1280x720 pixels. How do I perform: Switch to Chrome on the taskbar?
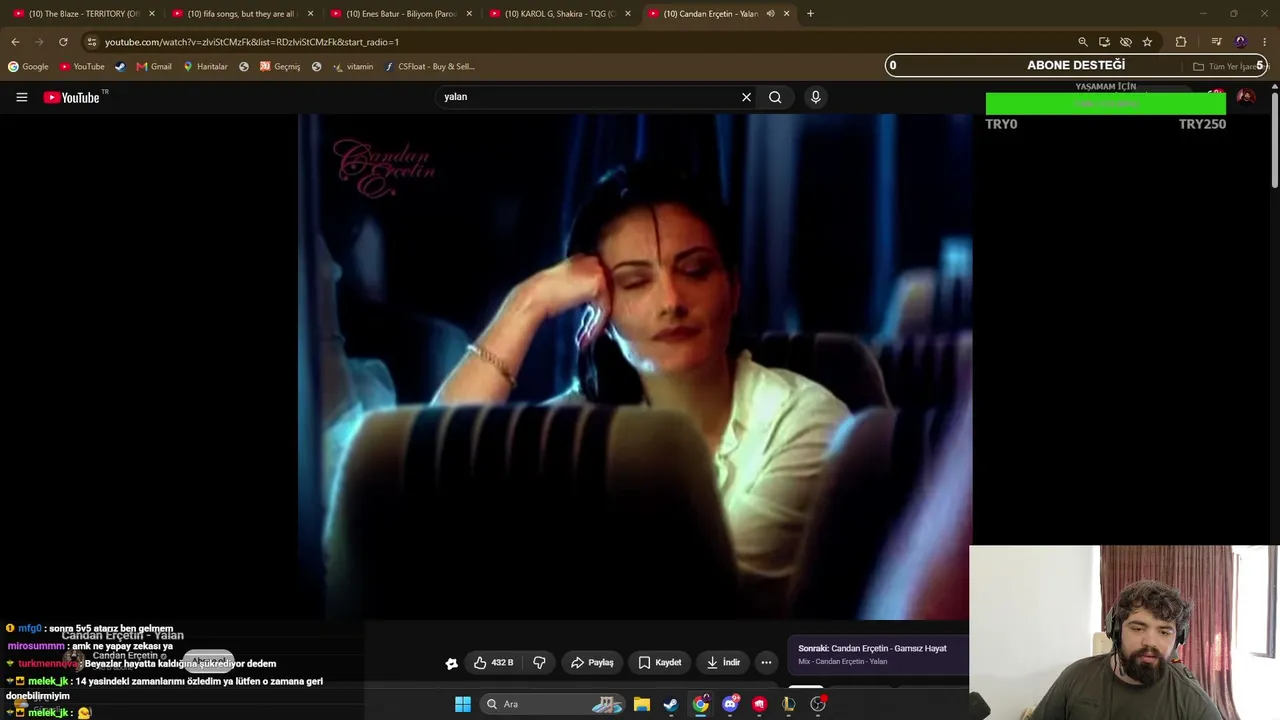pos(701,704)
